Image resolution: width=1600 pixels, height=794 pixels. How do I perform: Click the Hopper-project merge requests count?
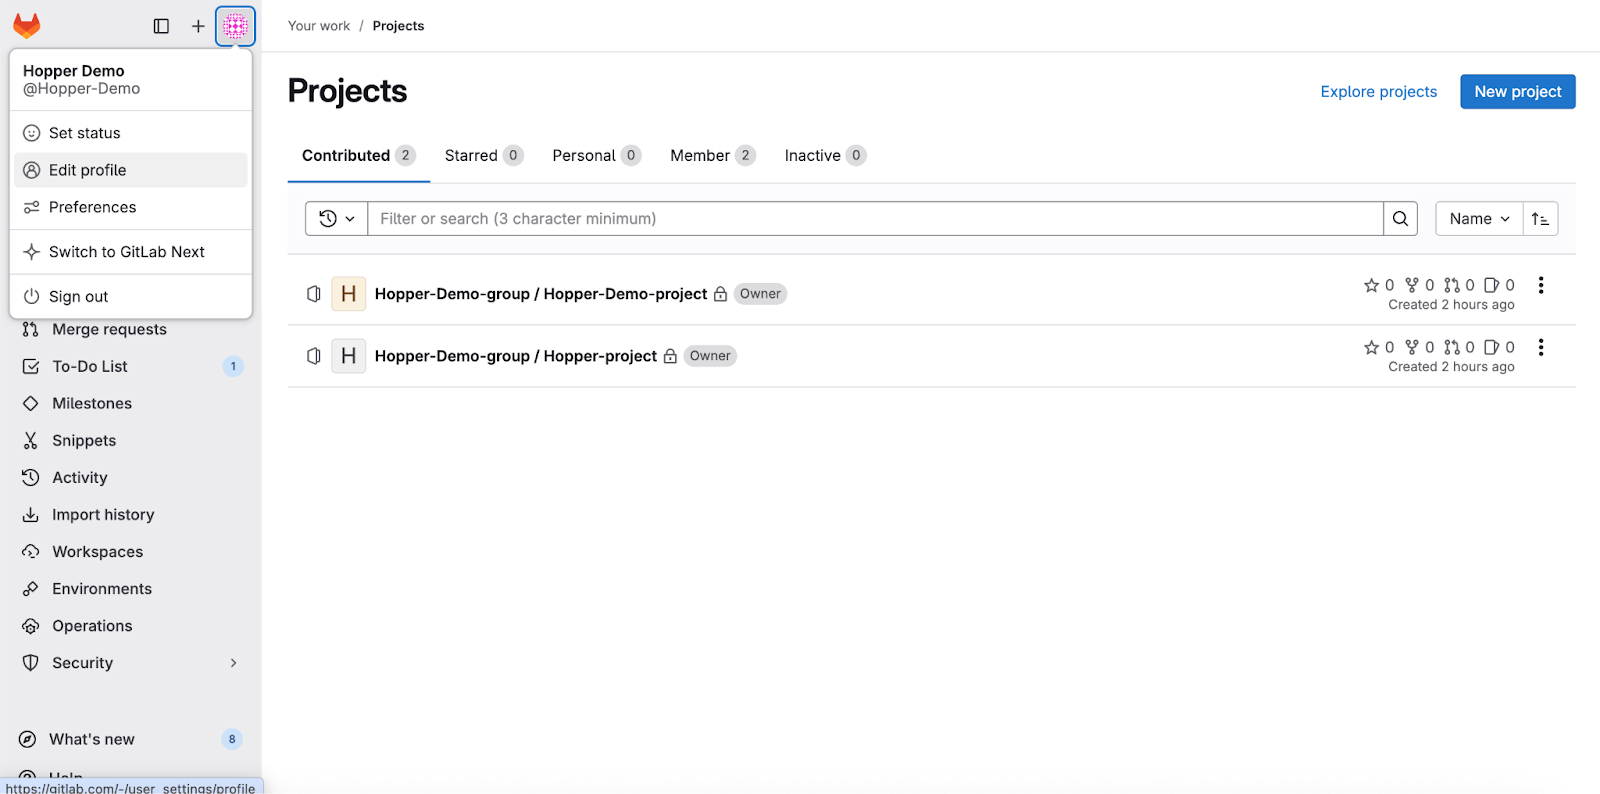(1460, 347)
